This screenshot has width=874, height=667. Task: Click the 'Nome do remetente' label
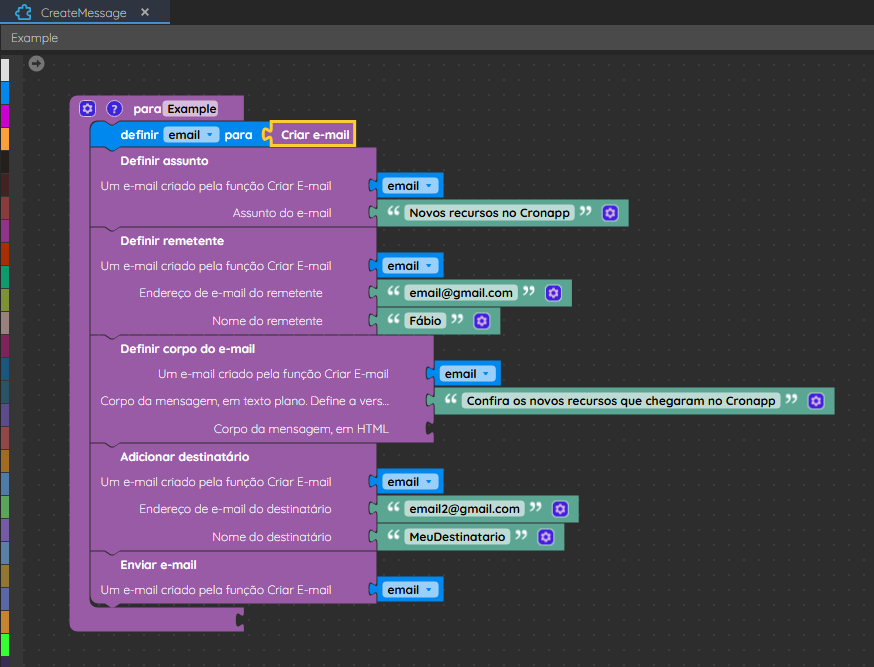[267, 321]
